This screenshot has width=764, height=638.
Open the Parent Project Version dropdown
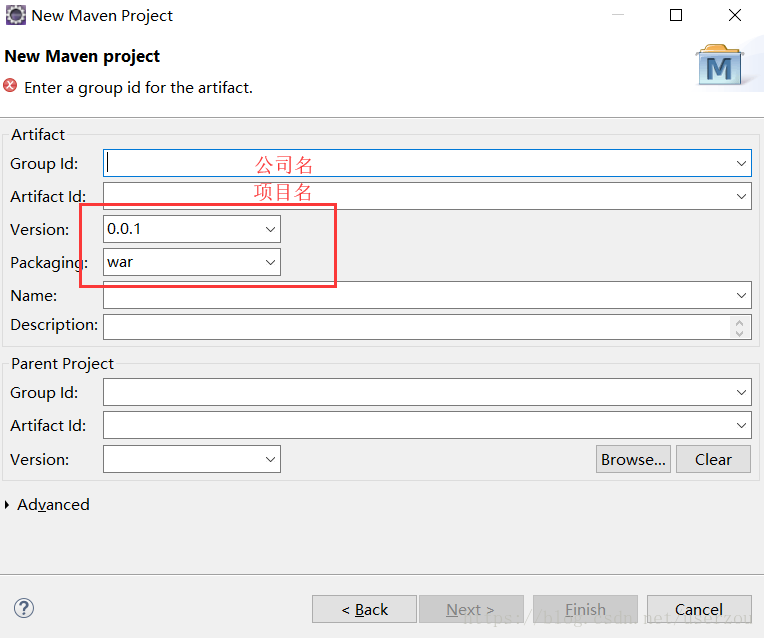(270, 459)
